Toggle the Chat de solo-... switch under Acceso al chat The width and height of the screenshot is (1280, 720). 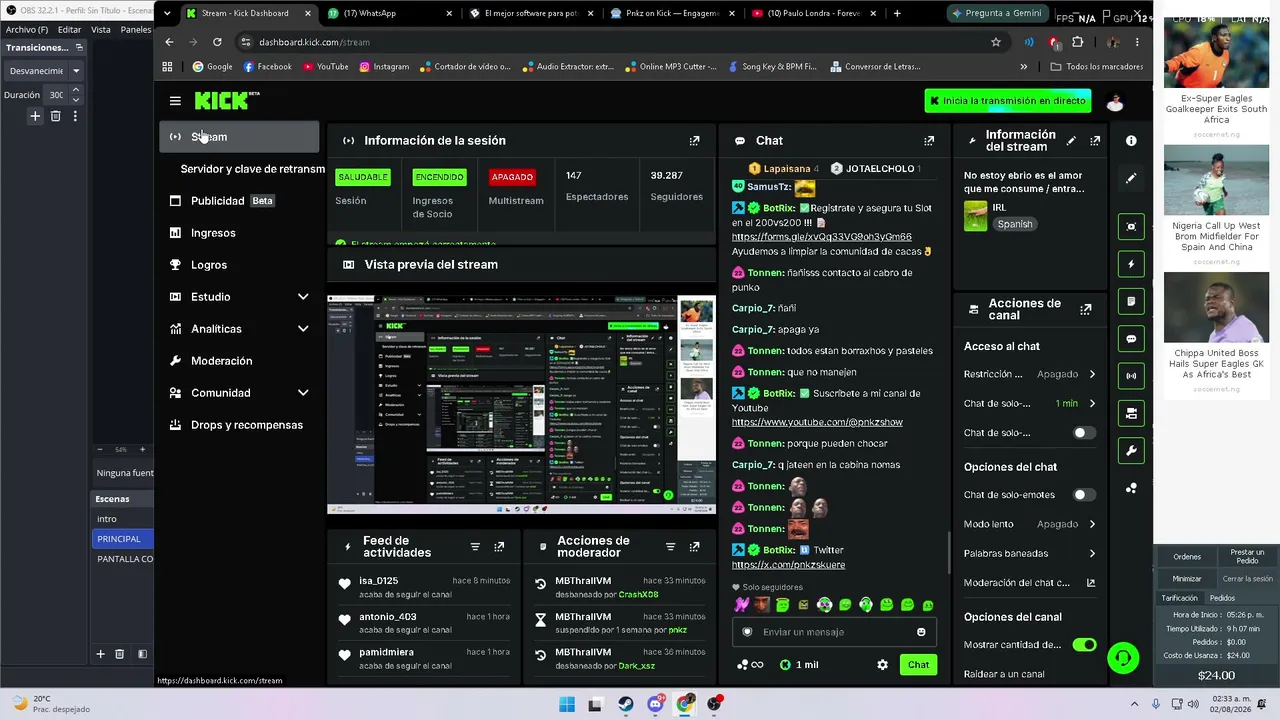point(1084,433)
